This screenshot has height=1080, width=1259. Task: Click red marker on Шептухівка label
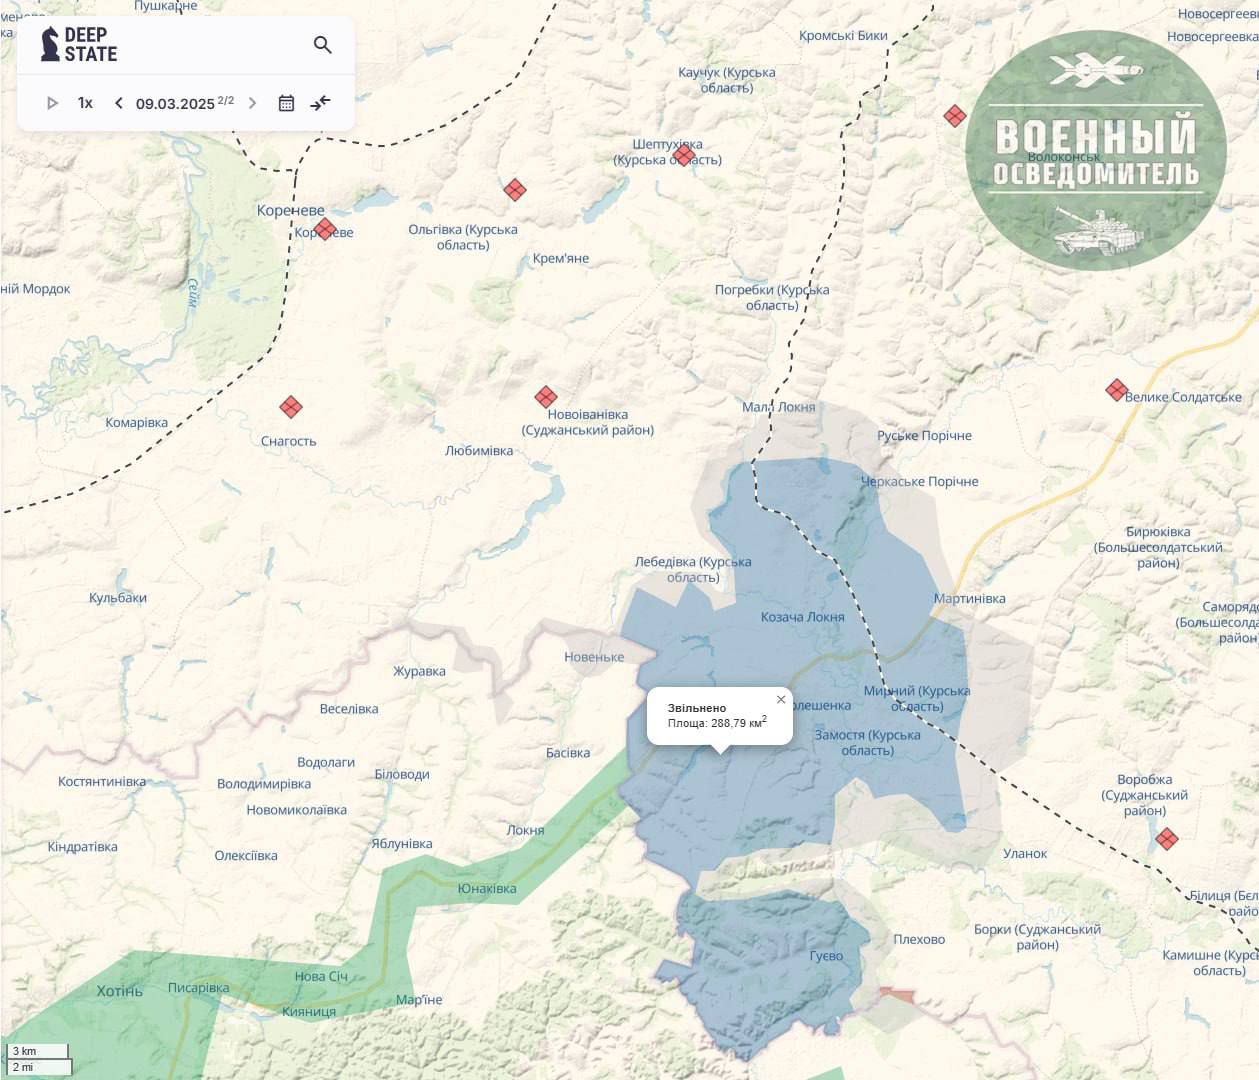pyautogui.click(x=683, y=155)
